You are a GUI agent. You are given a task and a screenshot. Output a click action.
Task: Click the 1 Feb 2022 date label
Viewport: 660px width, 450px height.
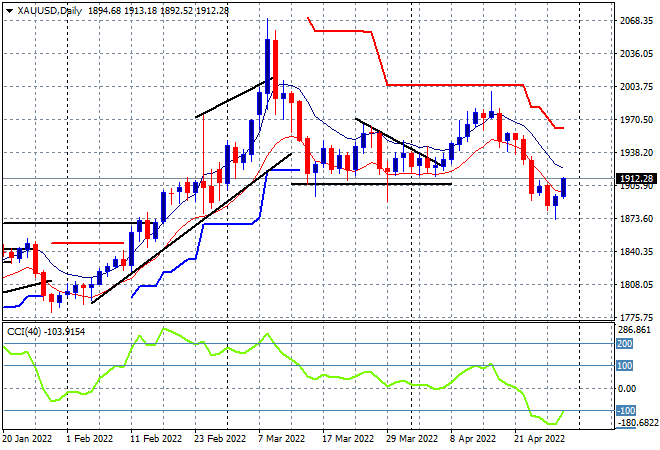89,438
